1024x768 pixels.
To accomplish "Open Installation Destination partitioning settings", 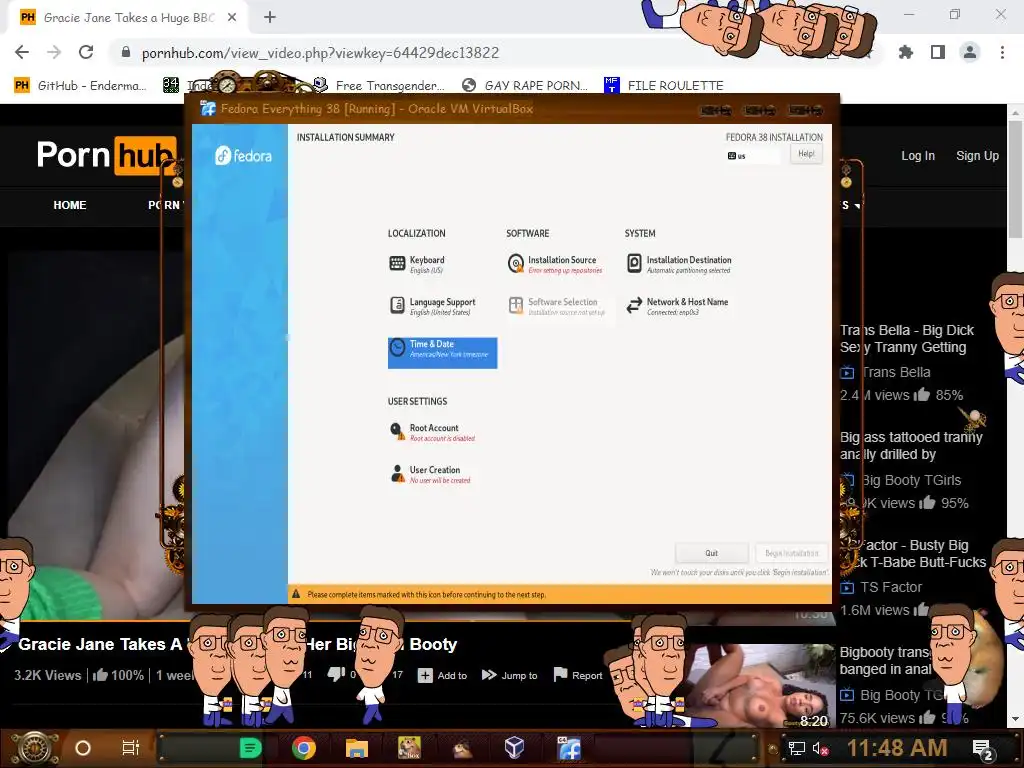I will pos(679,264).
